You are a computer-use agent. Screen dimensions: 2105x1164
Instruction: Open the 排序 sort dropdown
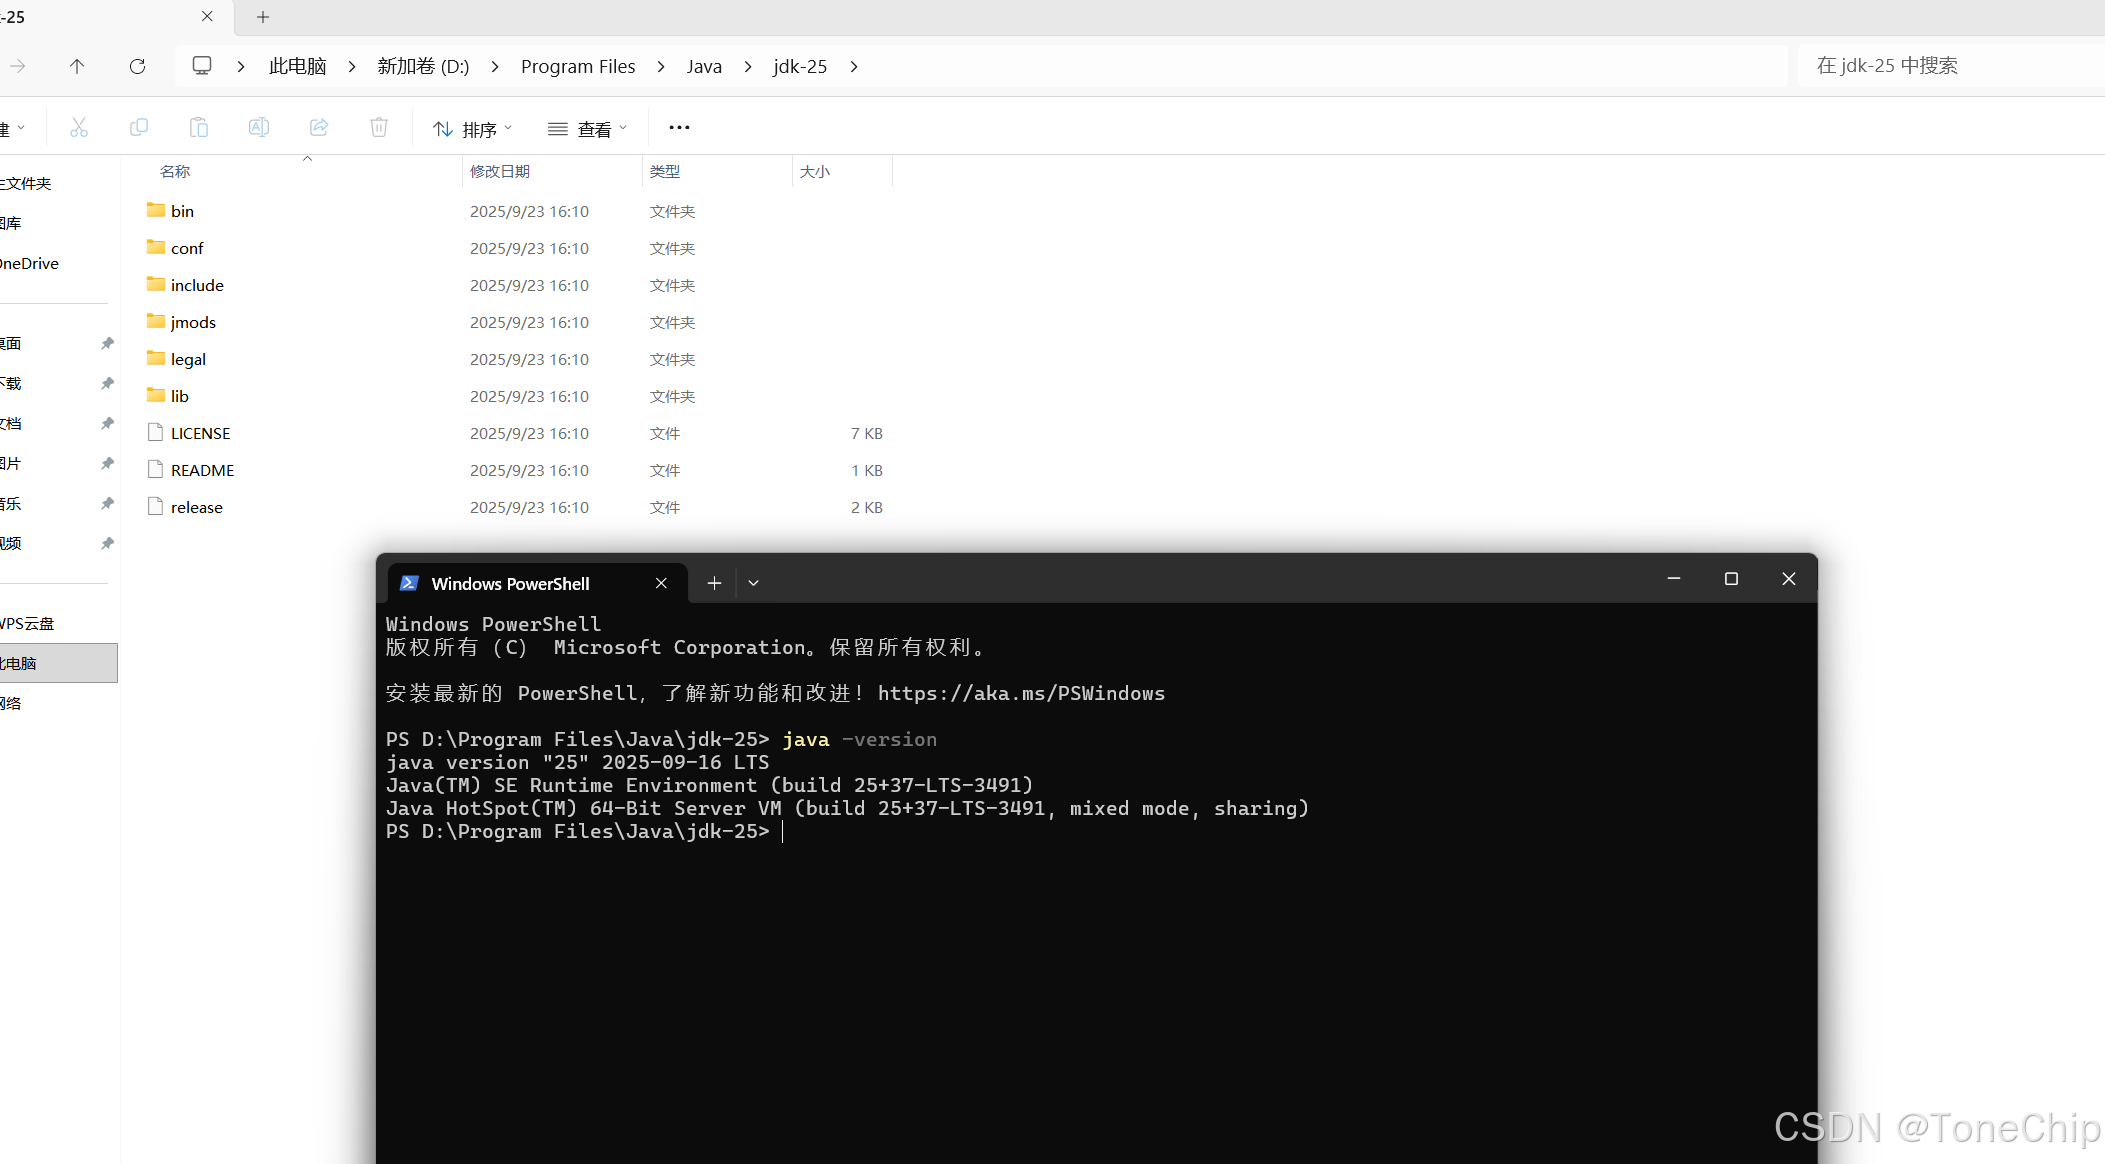click(473, 129)
